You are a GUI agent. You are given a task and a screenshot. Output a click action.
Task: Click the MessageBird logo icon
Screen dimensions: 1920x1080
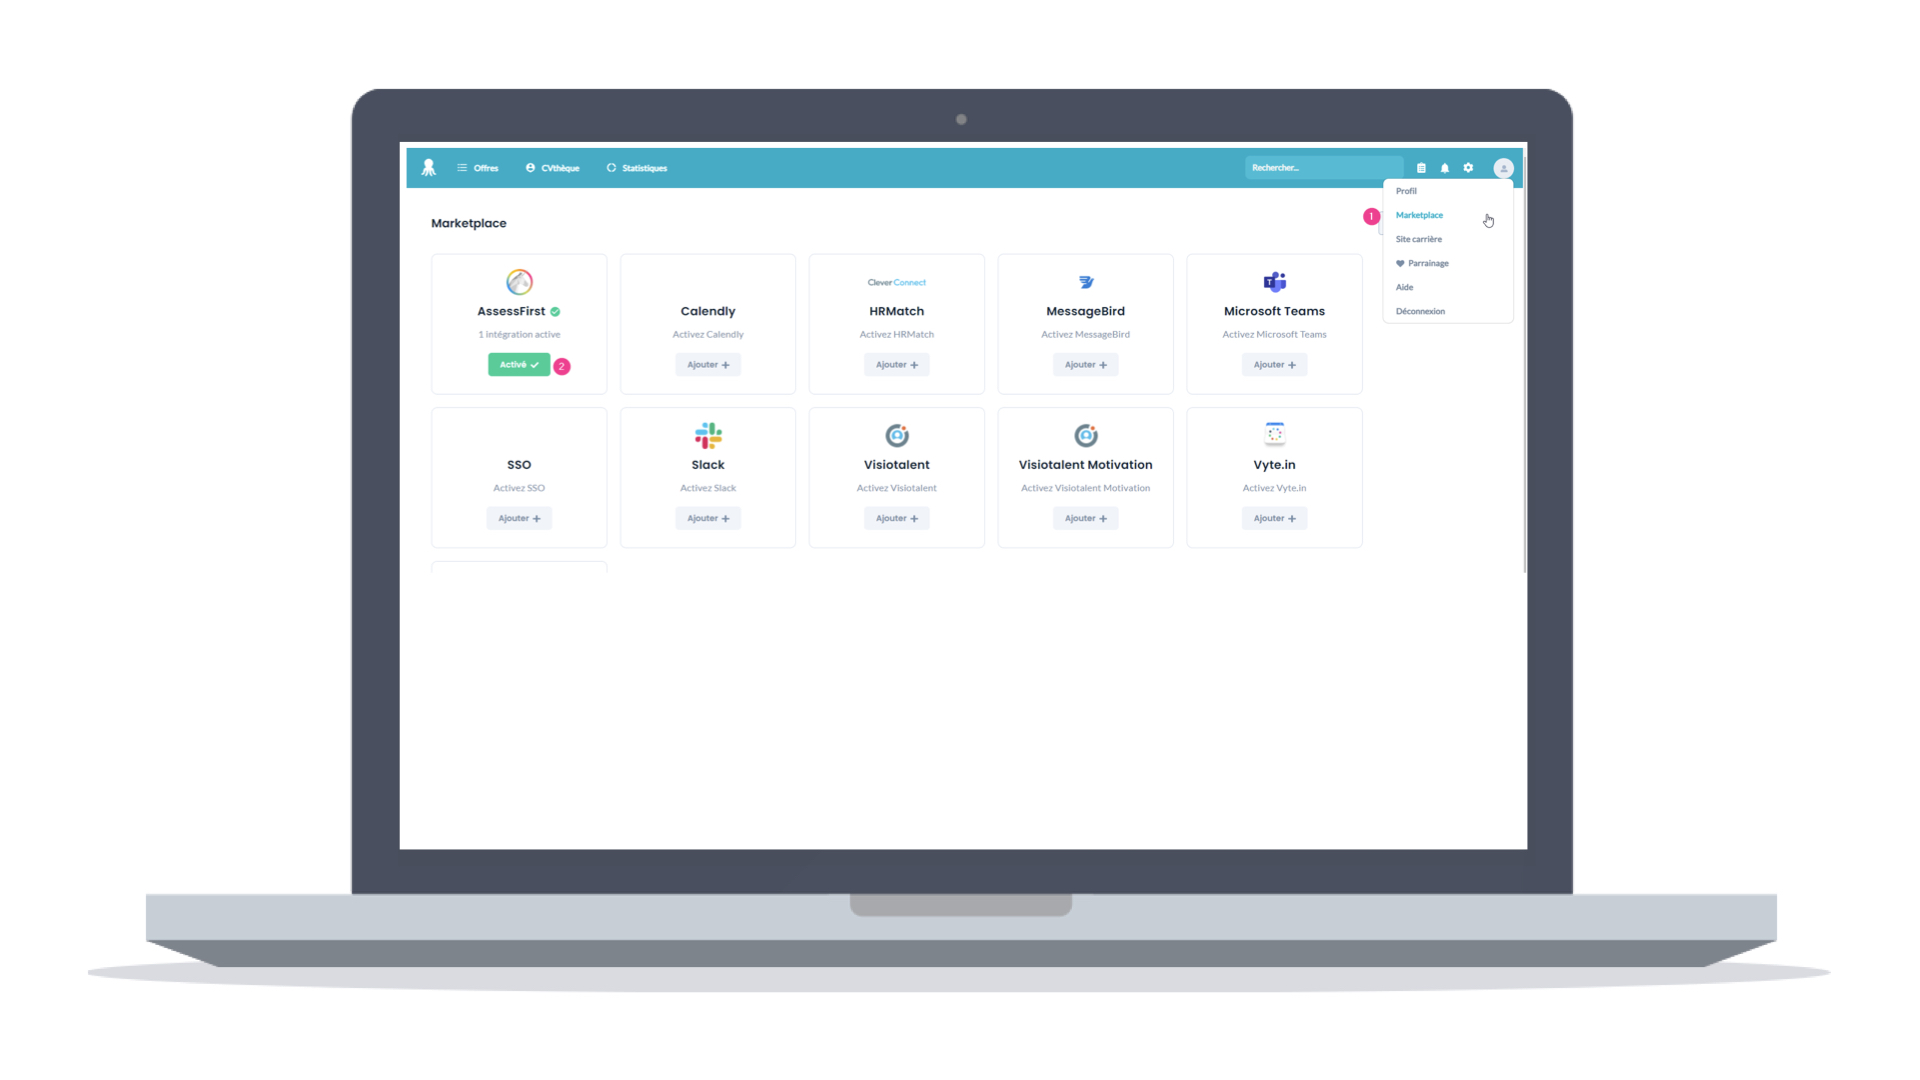pos(1086,282)
